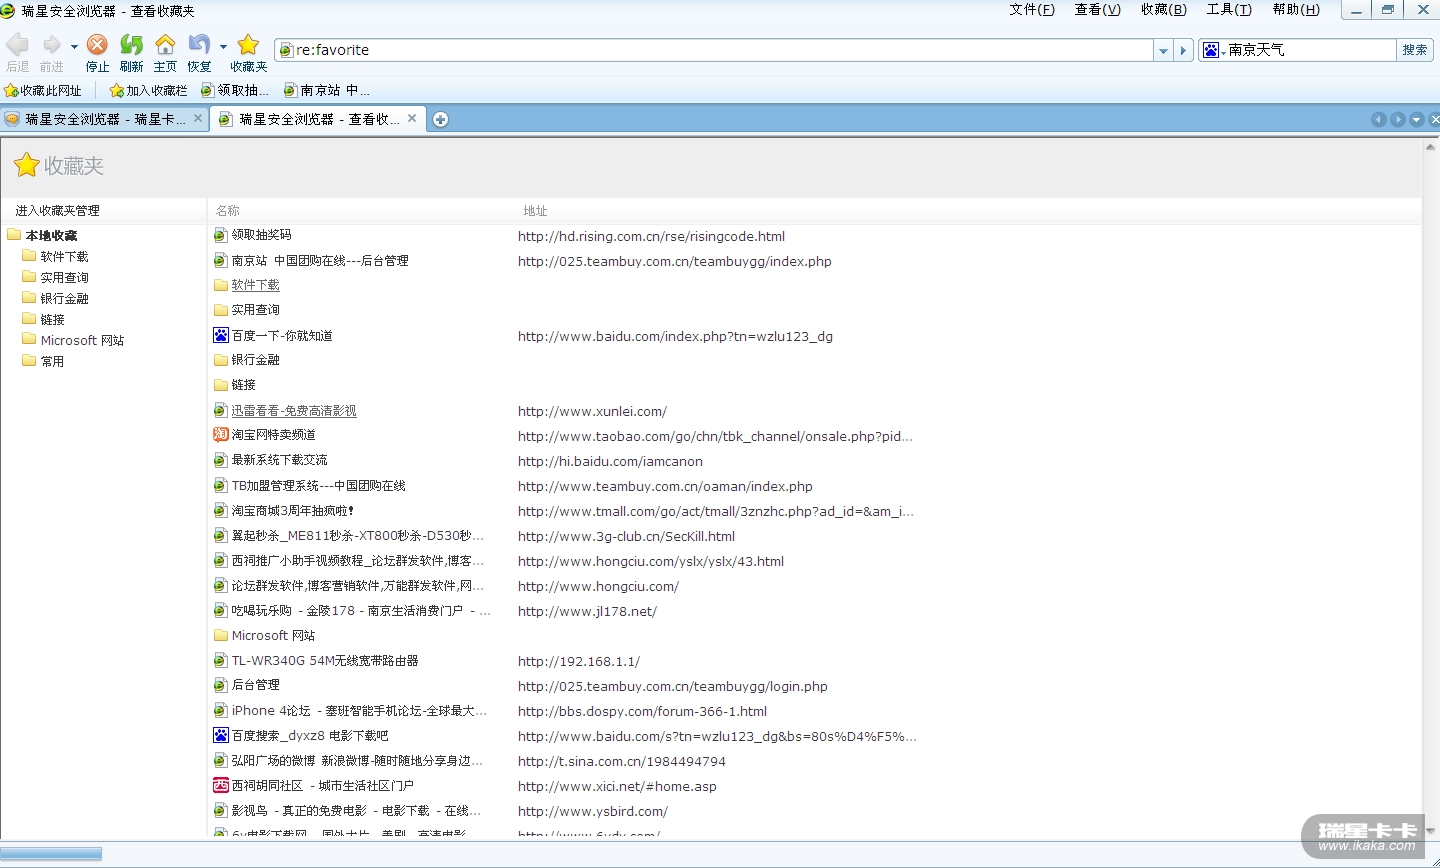Click 加入收藏栏 in the bookmarks bar
This screenshot has height=868, width=1440.
[x=148, y=90]
